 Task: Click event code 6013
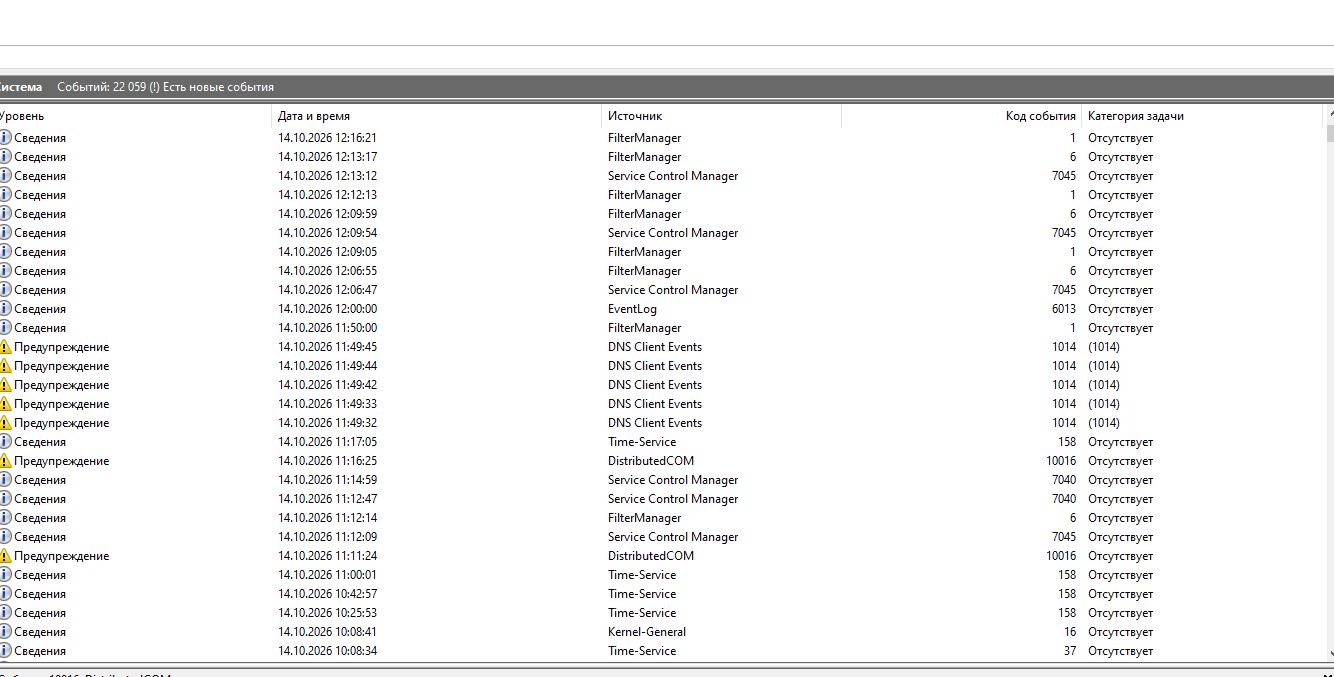(x=1063, y=309)
